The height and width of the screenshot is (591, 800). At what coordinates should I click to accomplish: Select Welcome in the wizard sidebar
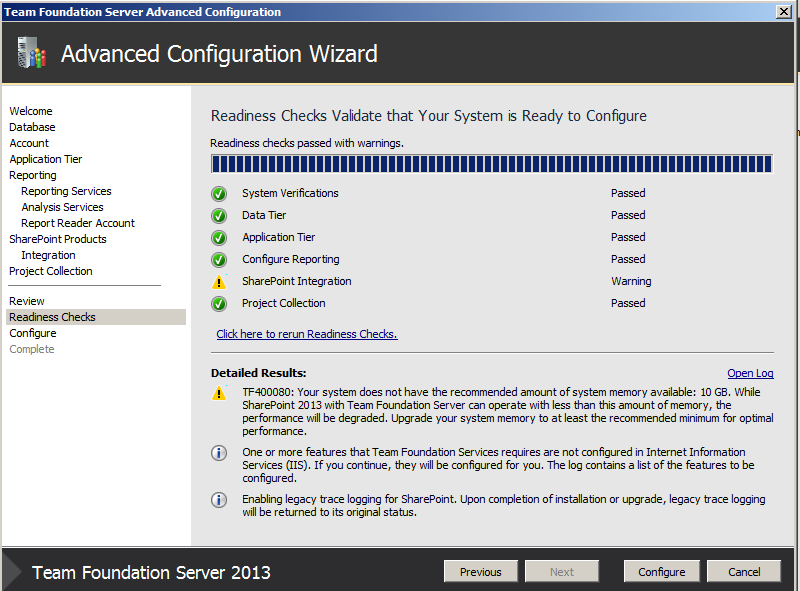(30, 110)
